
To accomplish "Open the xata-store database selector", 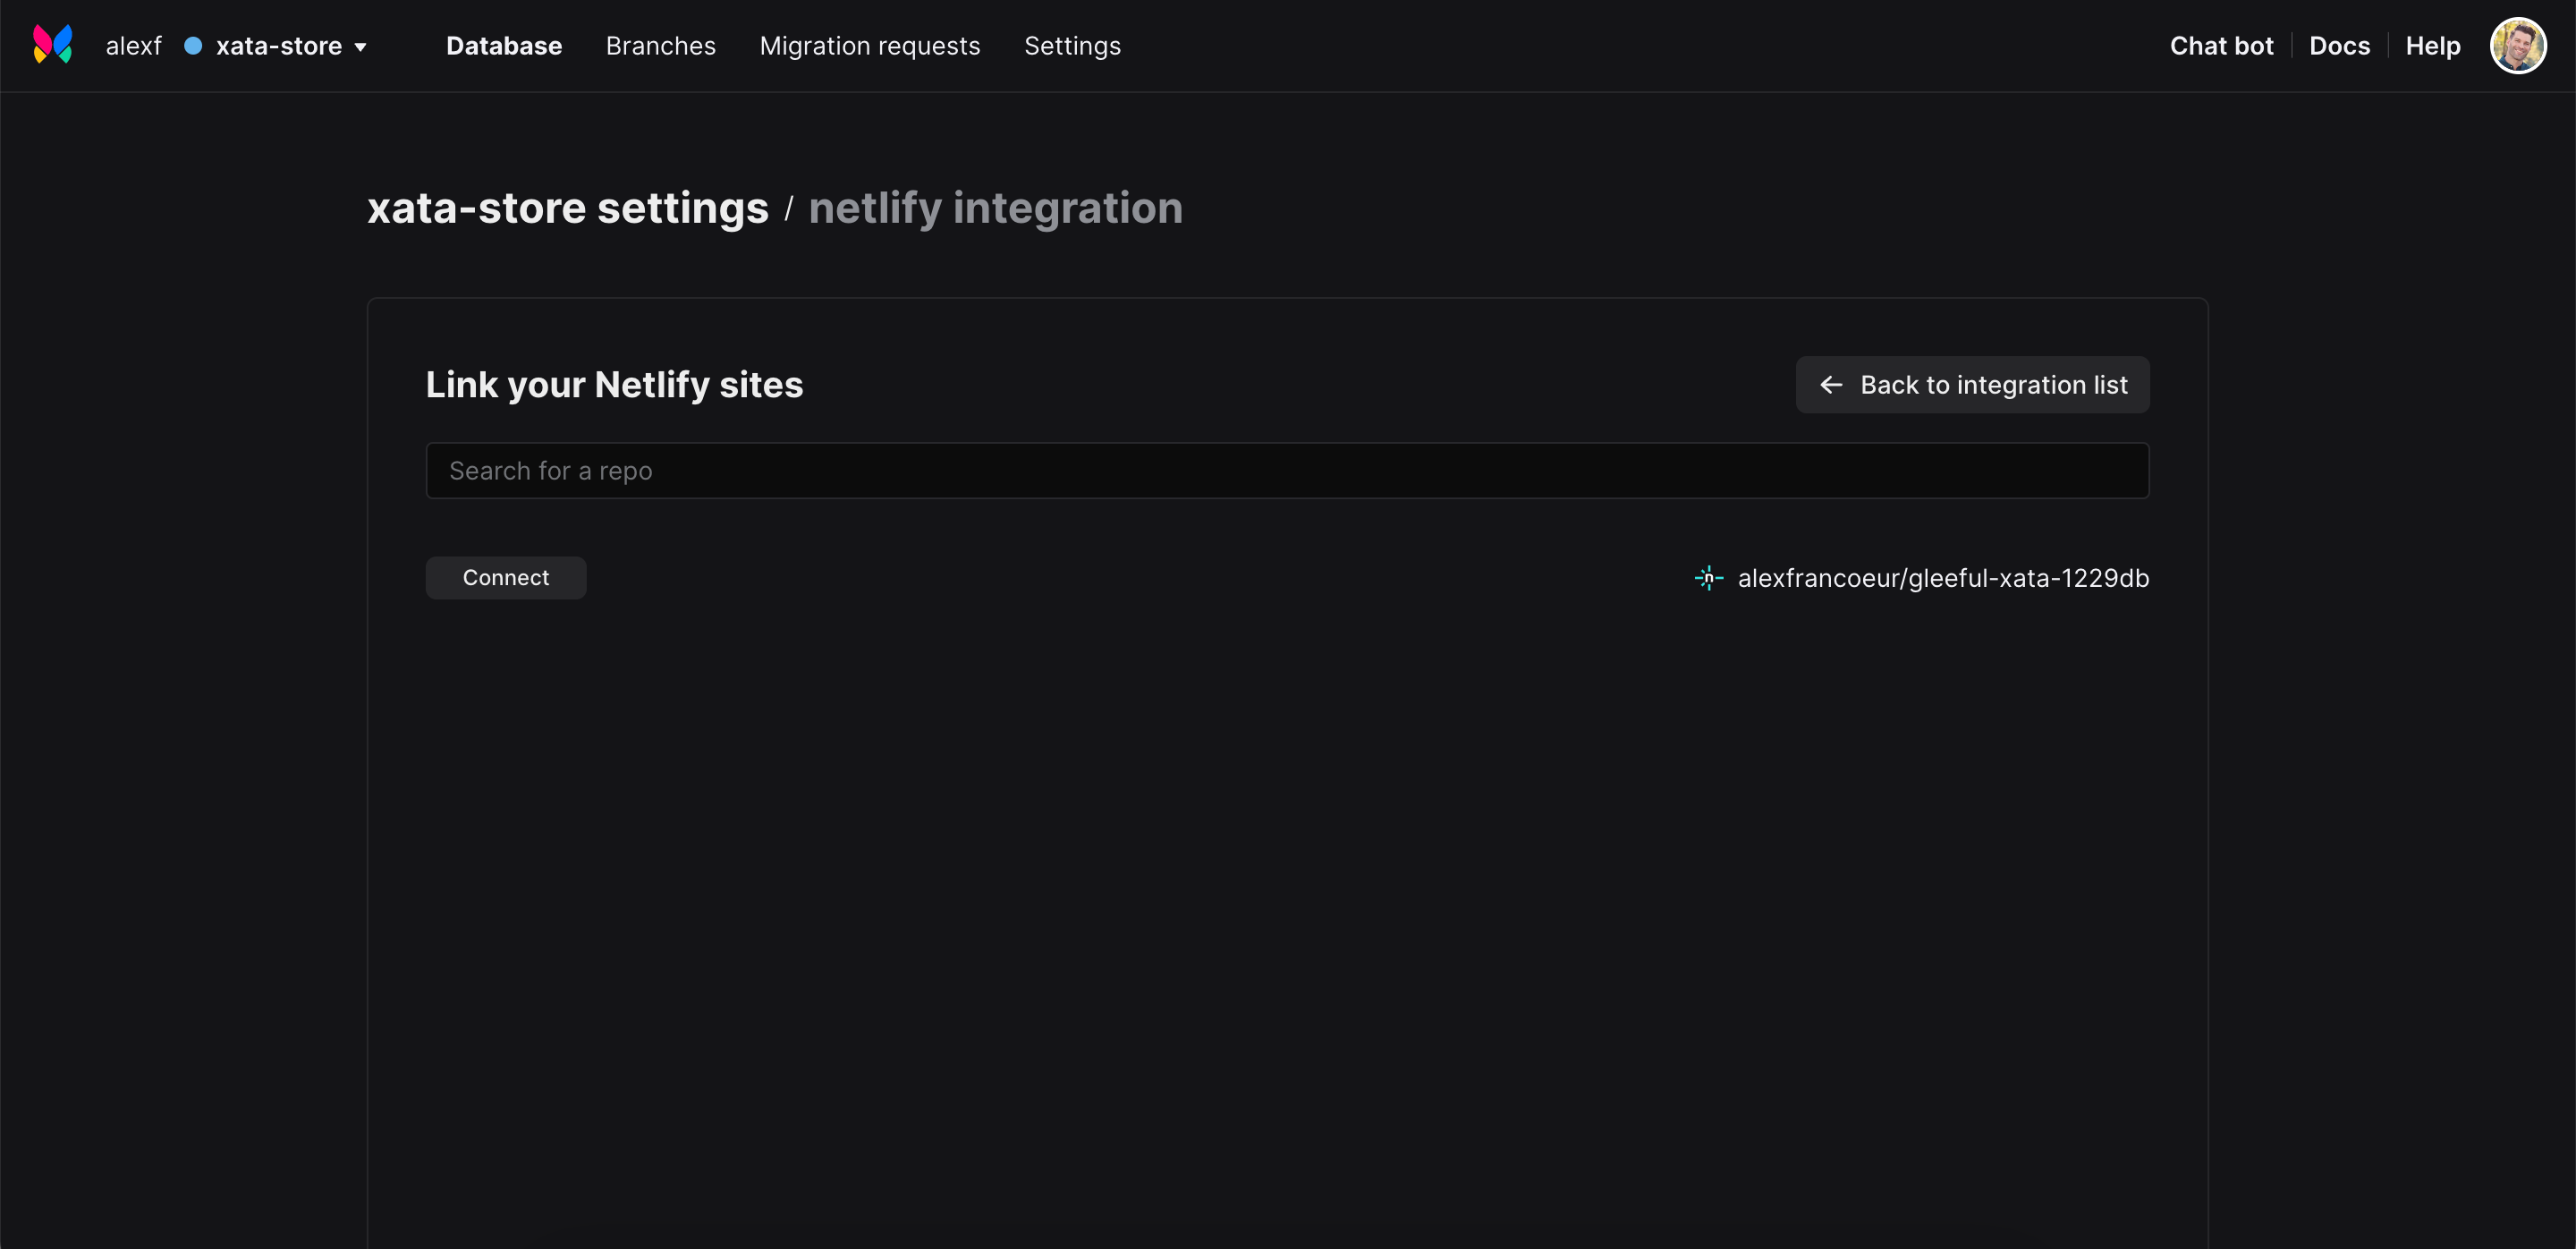I will click(279, 46).
